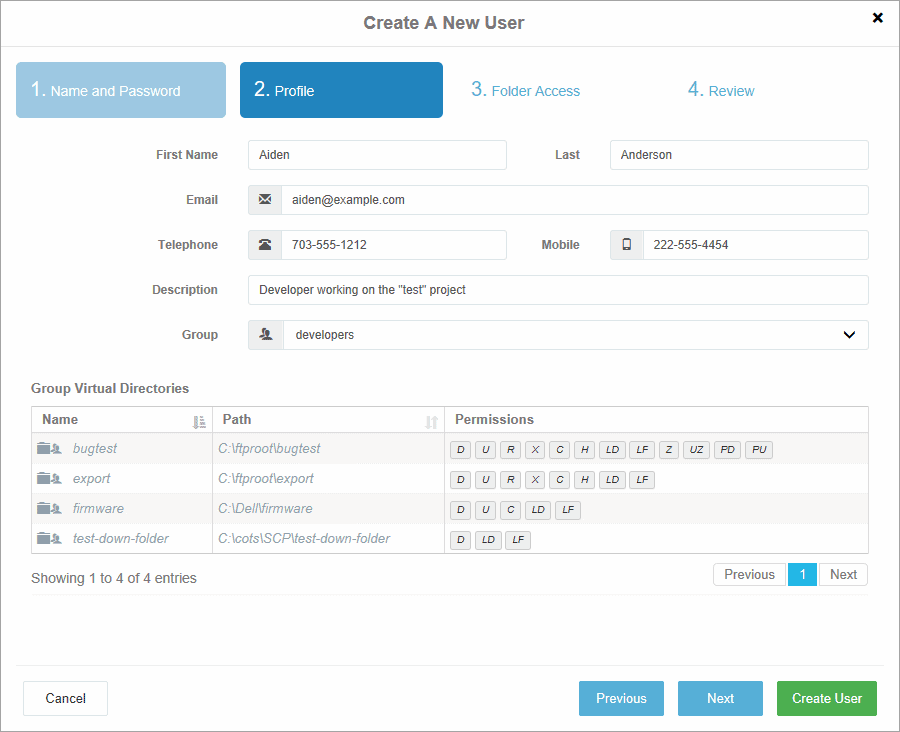900x732 pixels.
Task: Toggle the H permission for export
Action: [x=584, y=479]
